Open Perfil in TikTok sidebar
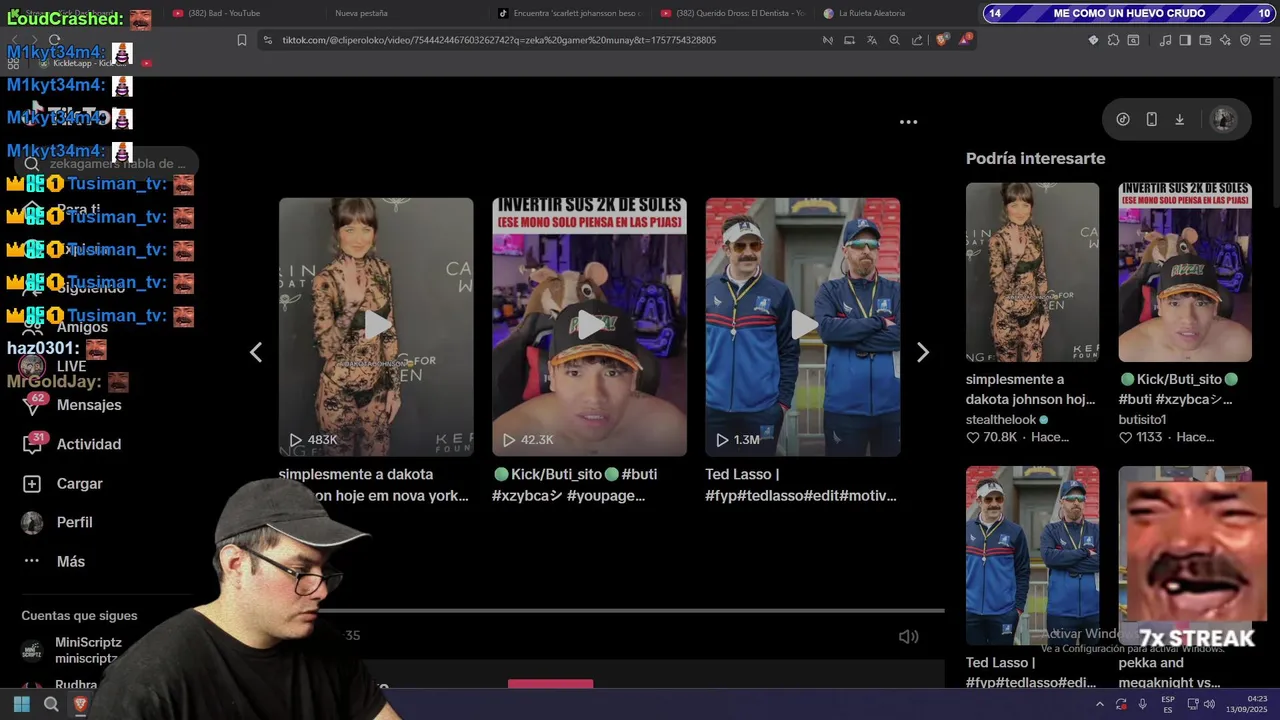Image resolution: width=1280 pixels, height=720 pixels. (x=74, y=522)
